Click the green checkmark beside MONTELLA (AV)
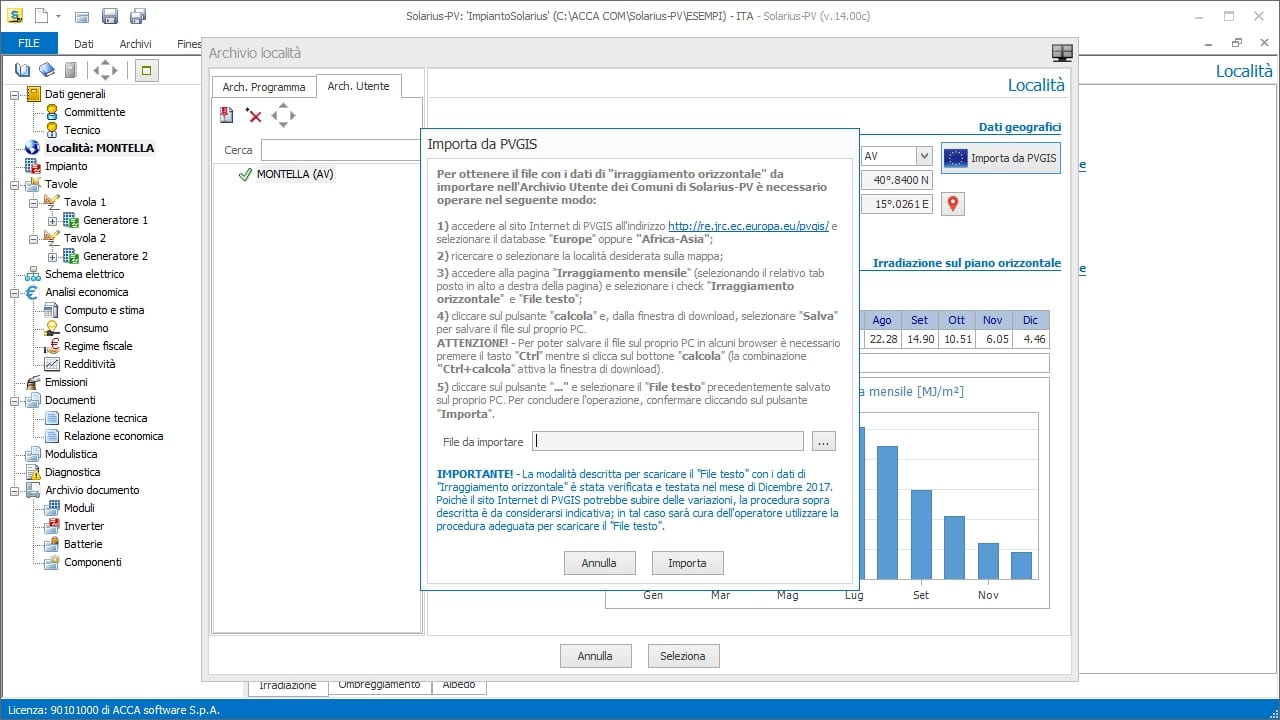Image resolution: width=1280 pixels, height=720 pixels. coord(244,174)
